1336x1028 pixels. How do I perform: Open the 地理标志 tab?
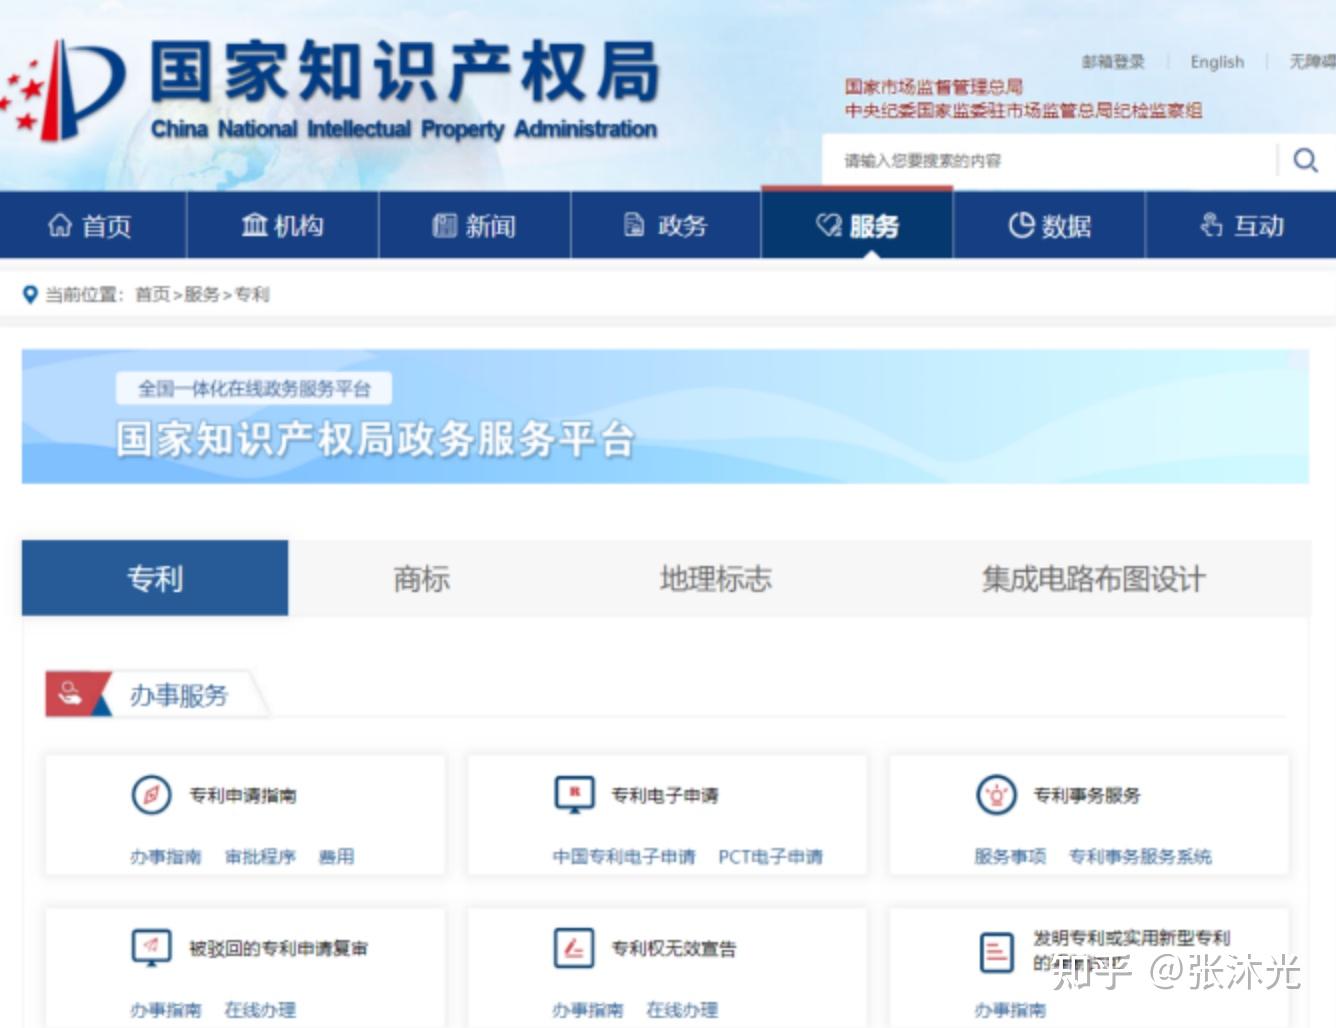point(716,578)
